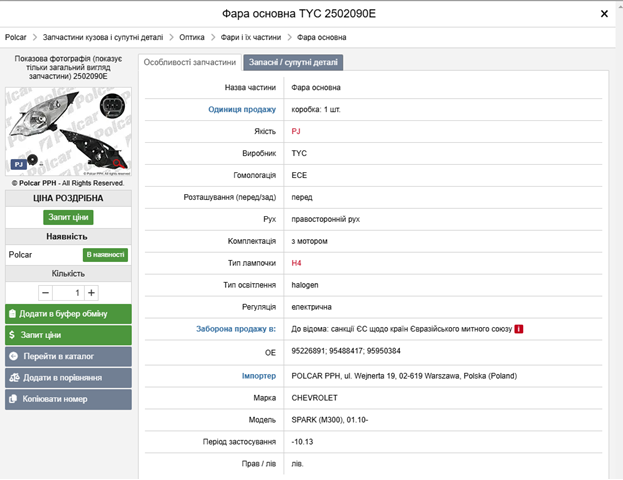This screenshot has height=480, width=623.
Task: Click Додати в буфер обміну button
Action: (68, 314)
